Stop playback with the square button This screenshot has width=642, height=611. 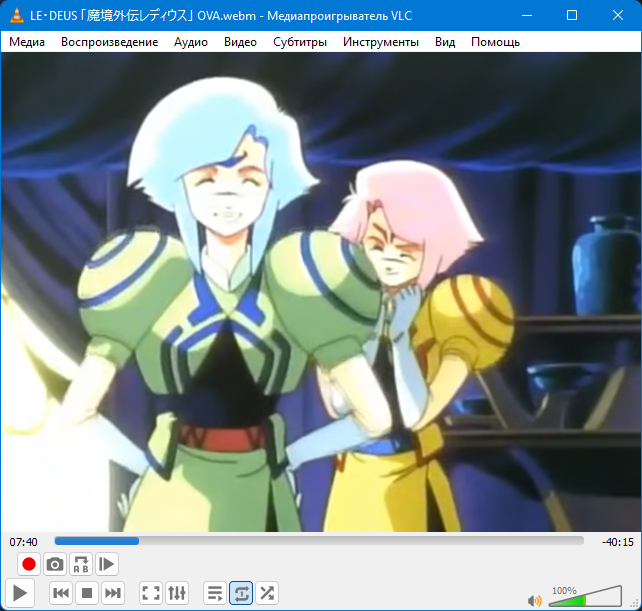87,593
